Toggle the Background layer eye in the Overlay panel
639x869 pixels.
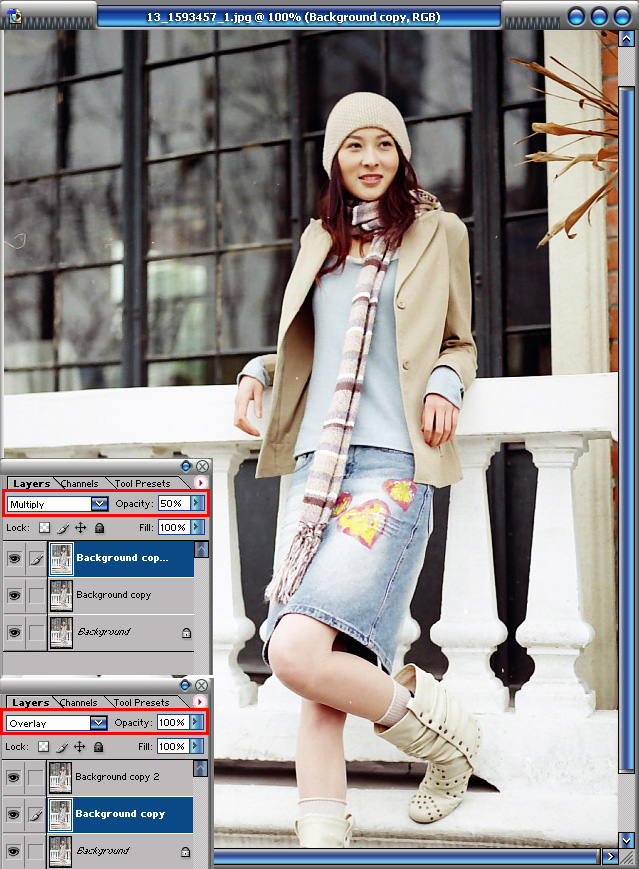pyautogui.click(x=13, y=851)
